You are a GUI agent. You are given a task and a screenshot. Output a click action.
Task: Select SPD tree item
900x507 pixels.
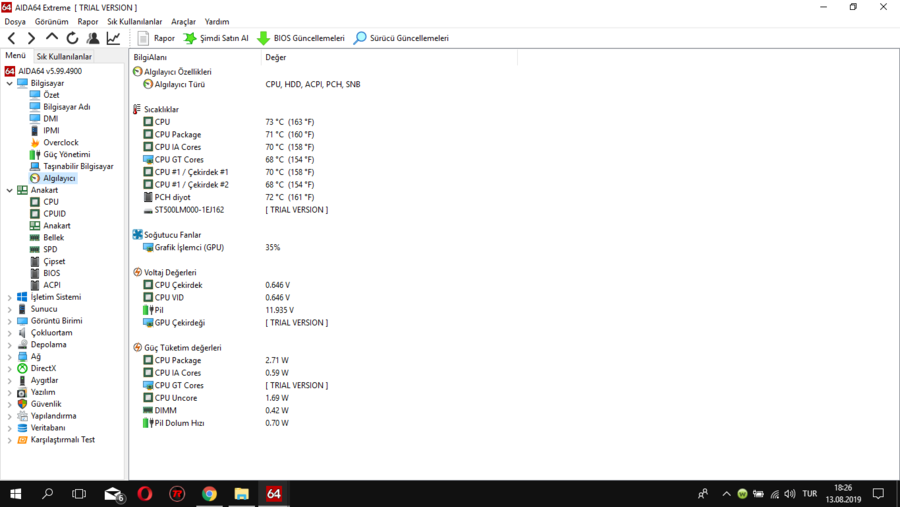(44, 249)
